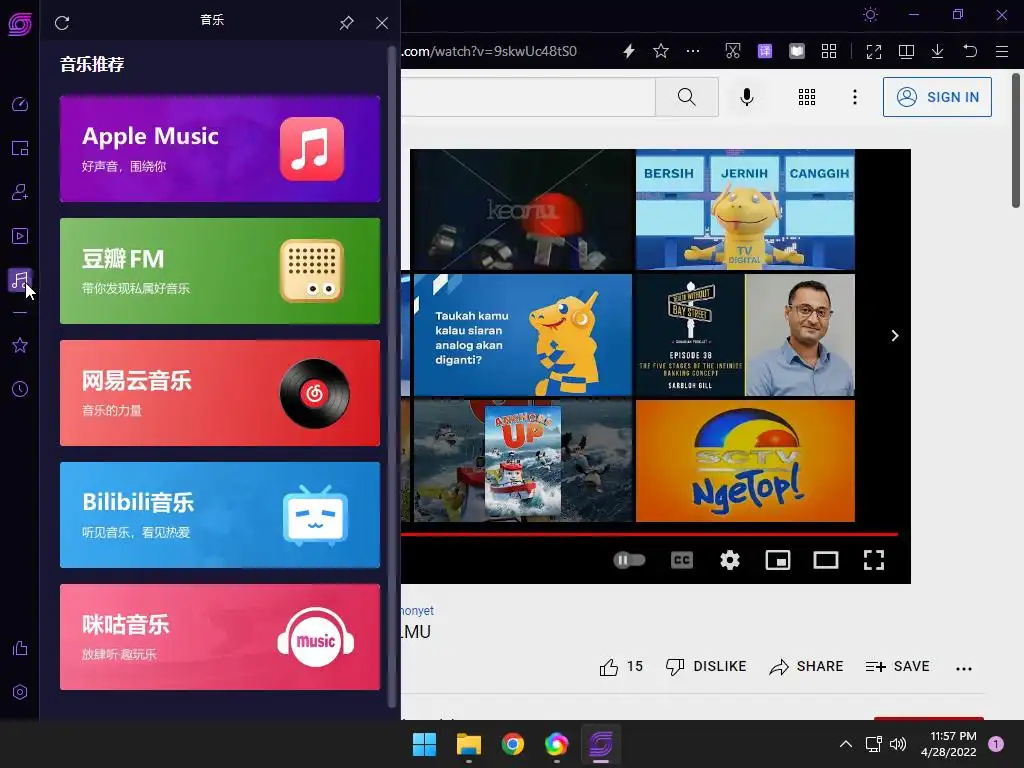This screenshot has width=1024, height=768.
Task: Open the SCTV NgeTop suggested video thumbnail
Action: pyautogui.click(x=745, y=460)
